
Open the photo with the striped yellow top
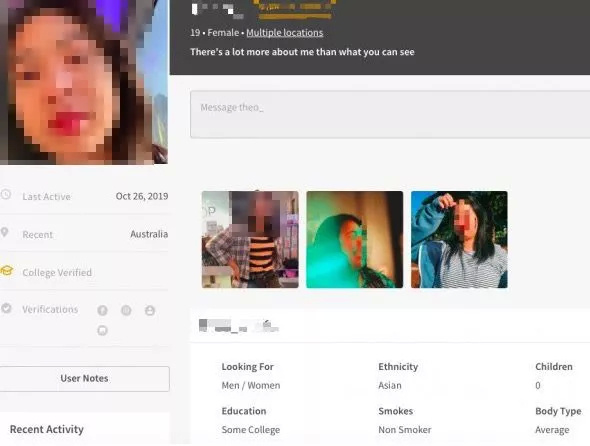(x=250, y=239)
